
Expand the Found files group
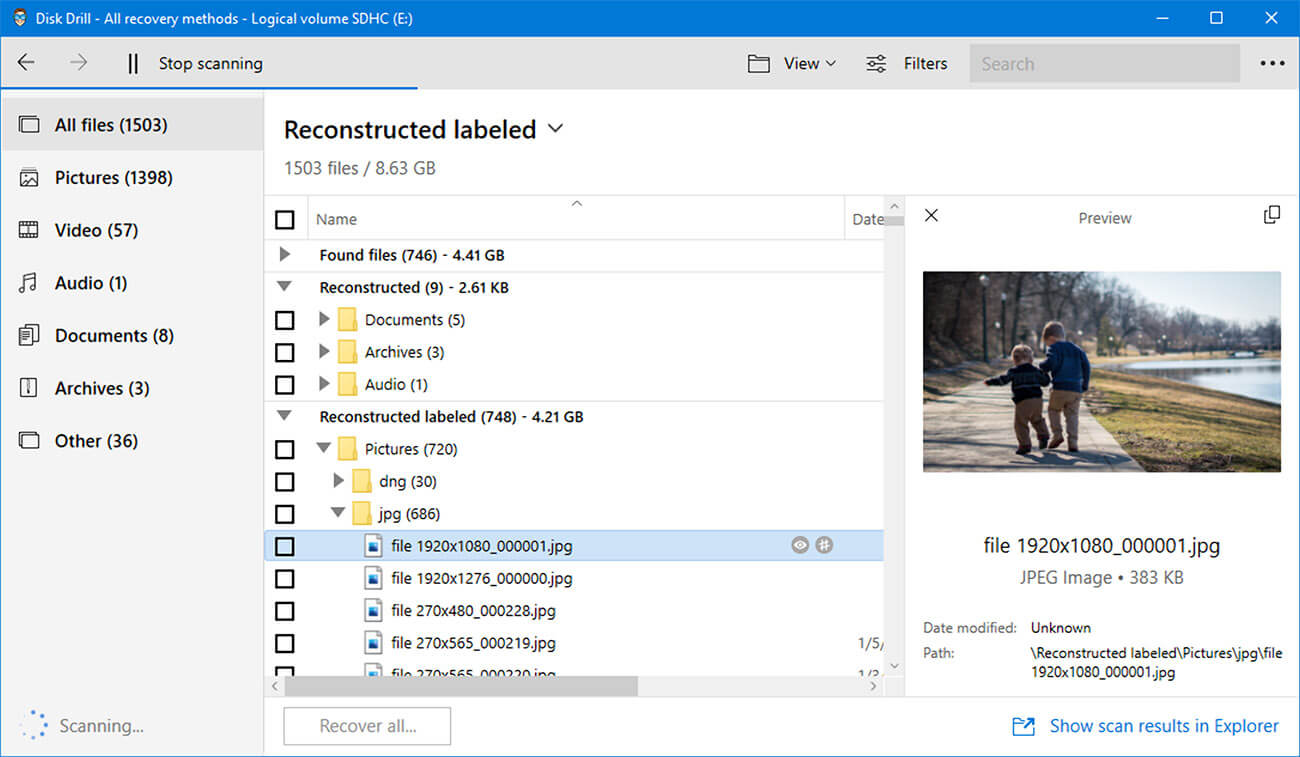(285, 255)
